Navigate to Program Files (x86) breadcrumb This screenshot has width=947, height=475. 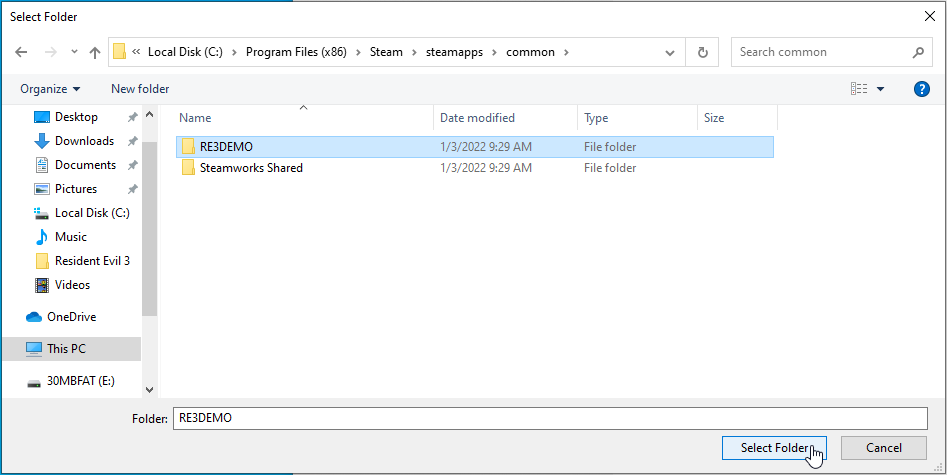[296, 52]
